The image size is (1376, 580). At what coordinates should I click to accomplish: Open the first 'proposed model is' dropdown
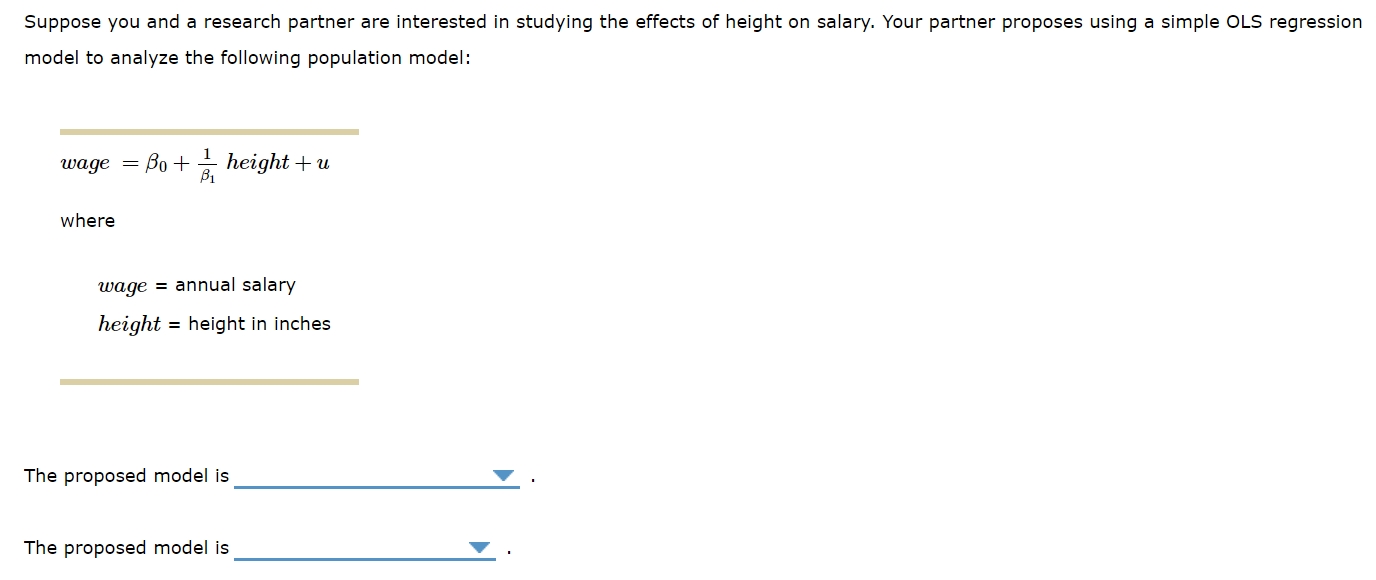(503, 477)
